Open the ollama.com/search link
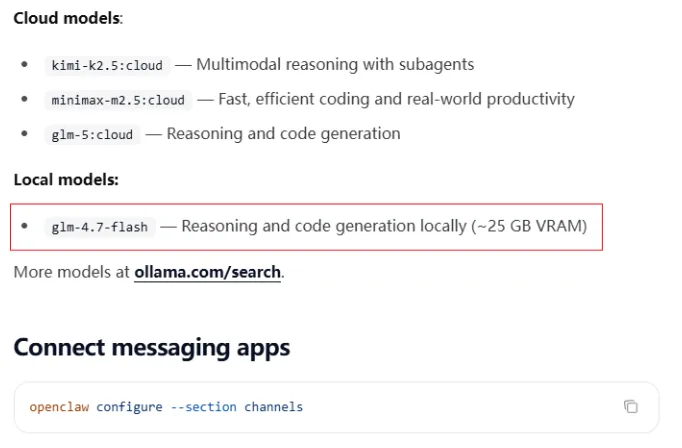Screen dimensions: 682x448 click(208, 272)
